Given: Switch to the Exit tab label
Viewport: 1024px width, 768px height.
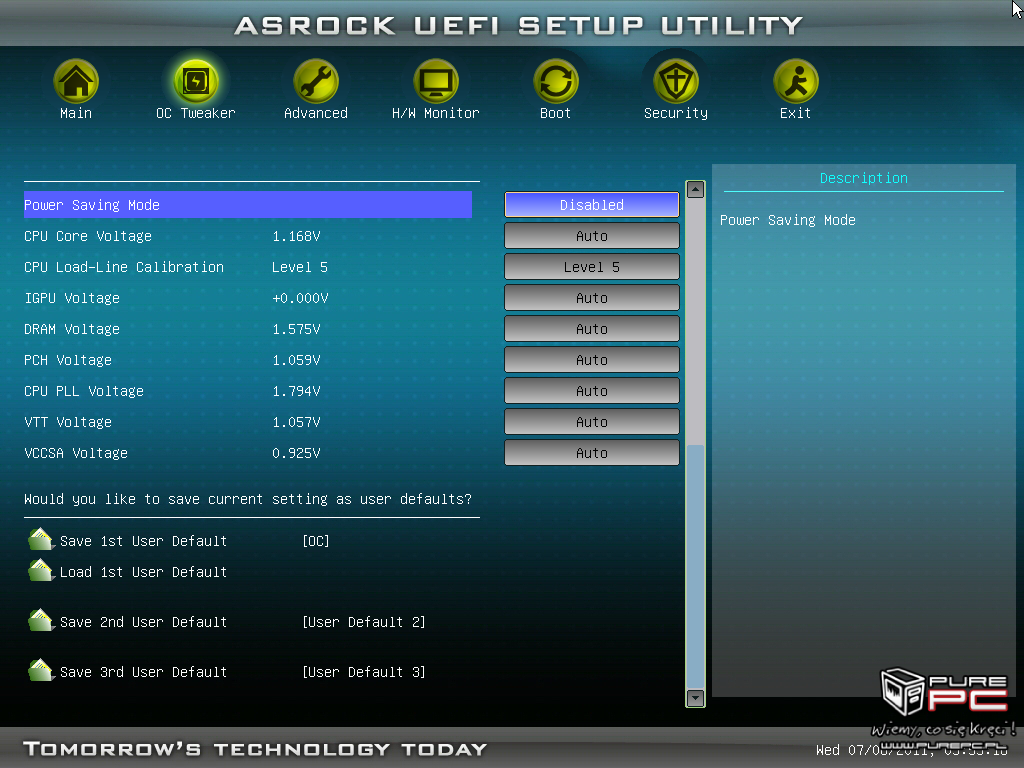Looking at the screenshot, I should (x=795, y=114).
